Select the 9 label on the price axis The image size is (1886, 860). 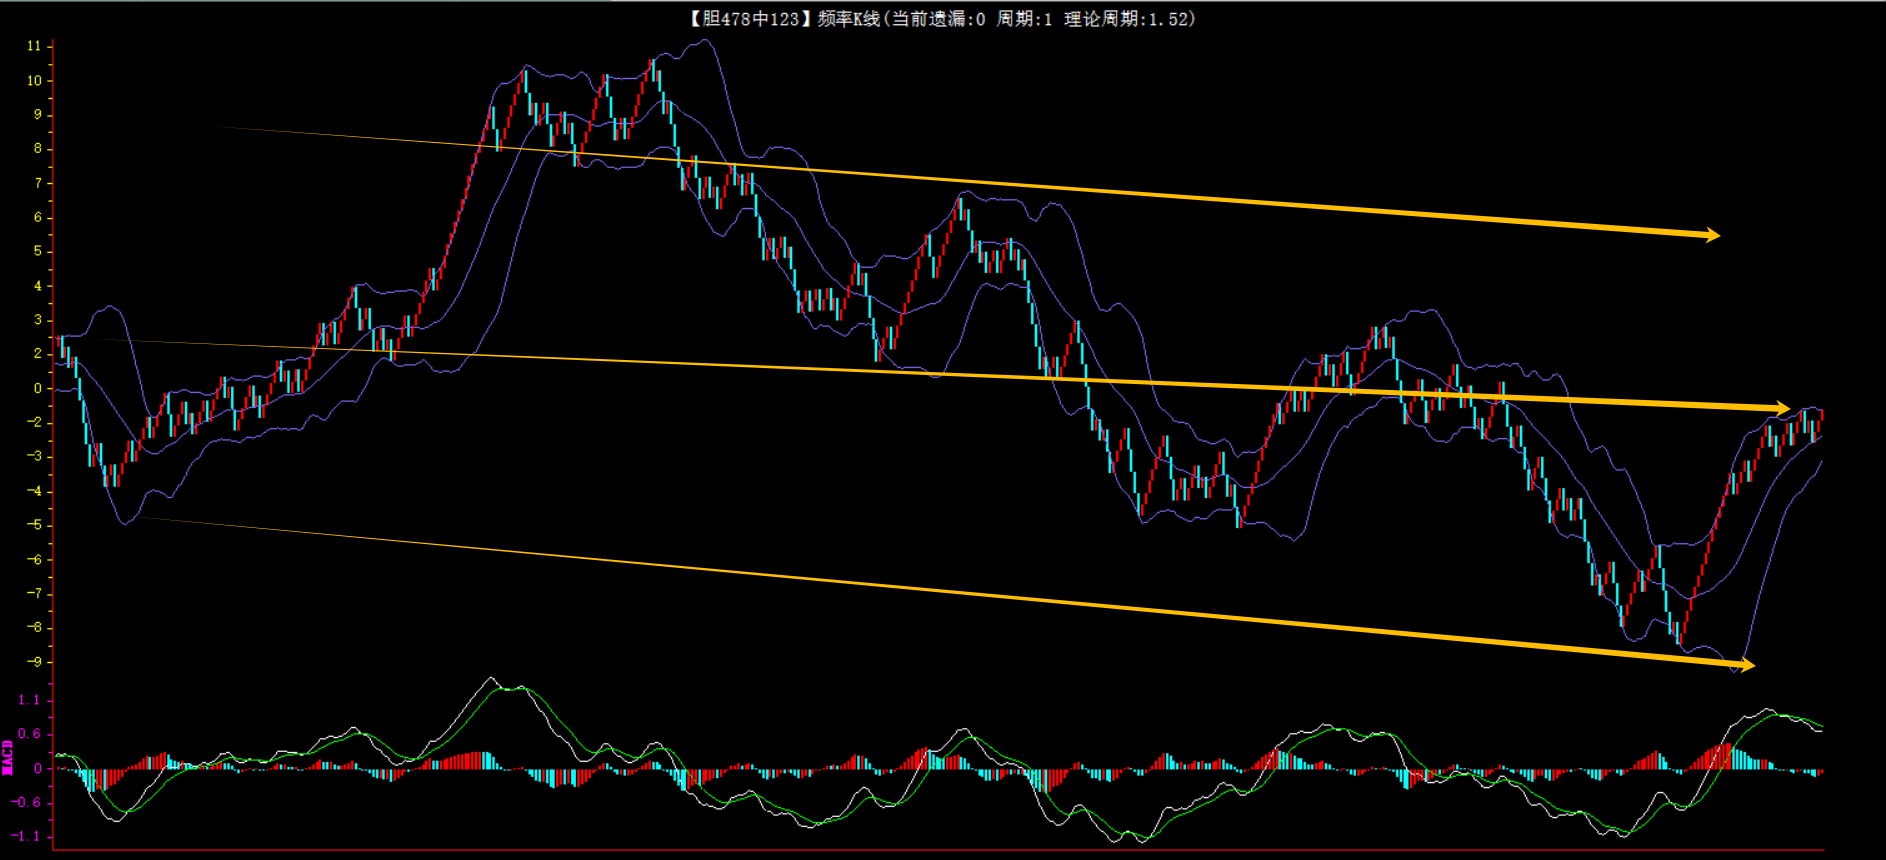38,115
